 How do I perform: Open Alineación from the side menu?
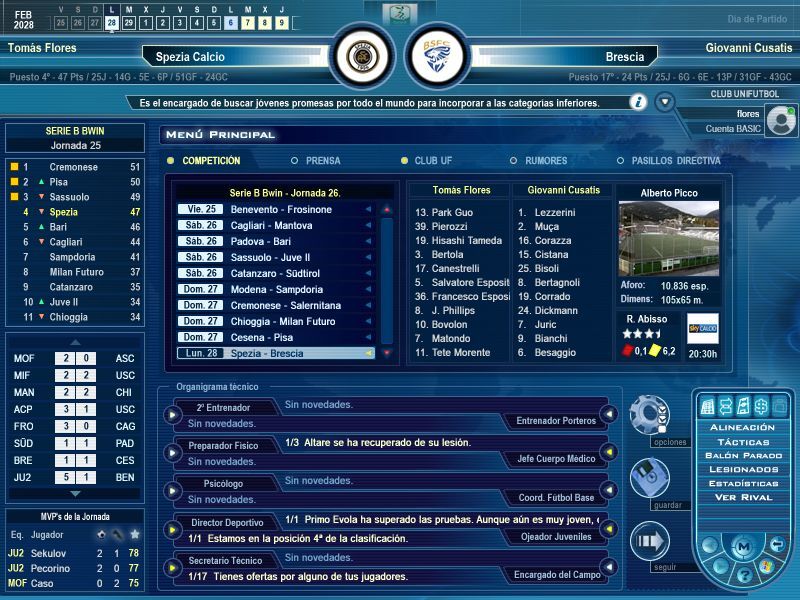[742, 427]
